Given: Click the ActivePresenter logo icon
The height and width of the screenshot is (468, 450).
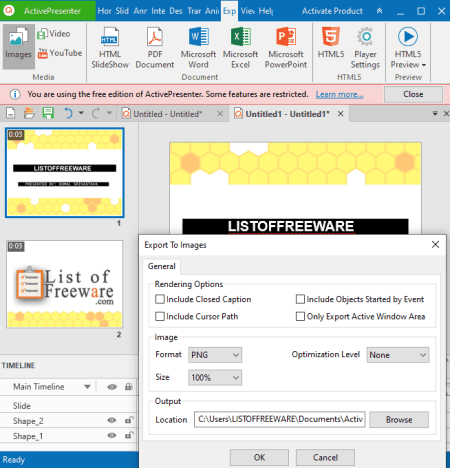Looking at the screenshot, I should click(9, 11).
